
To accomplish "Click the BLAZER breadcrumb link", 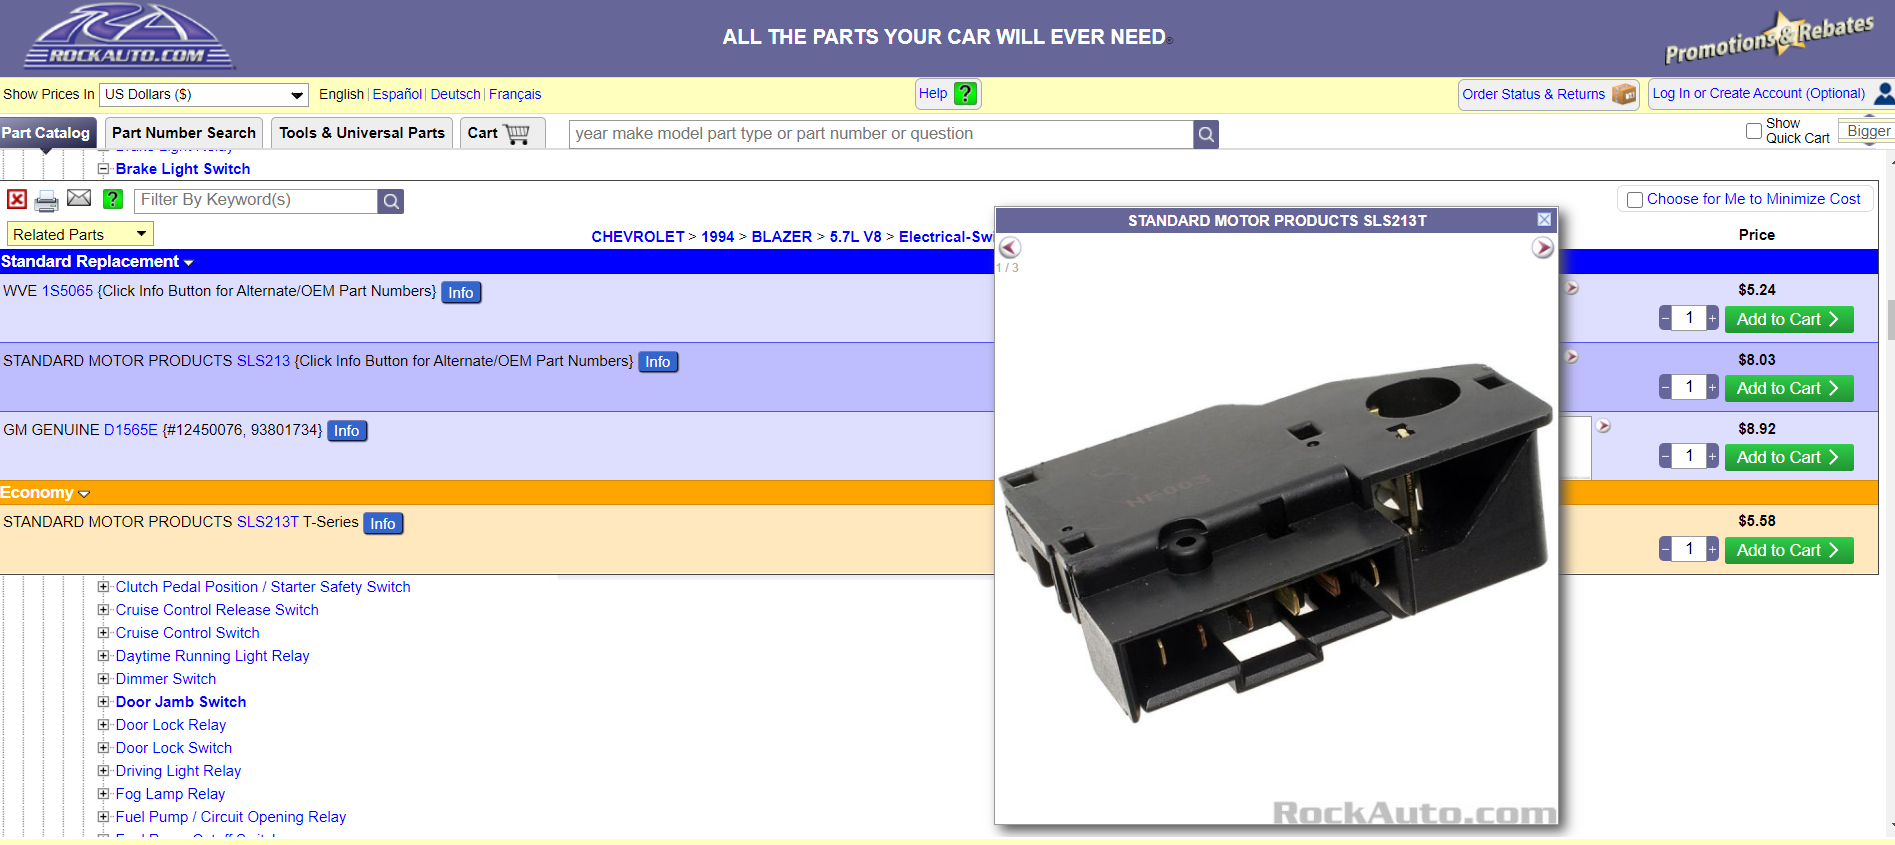I will (x=782, y=237).
